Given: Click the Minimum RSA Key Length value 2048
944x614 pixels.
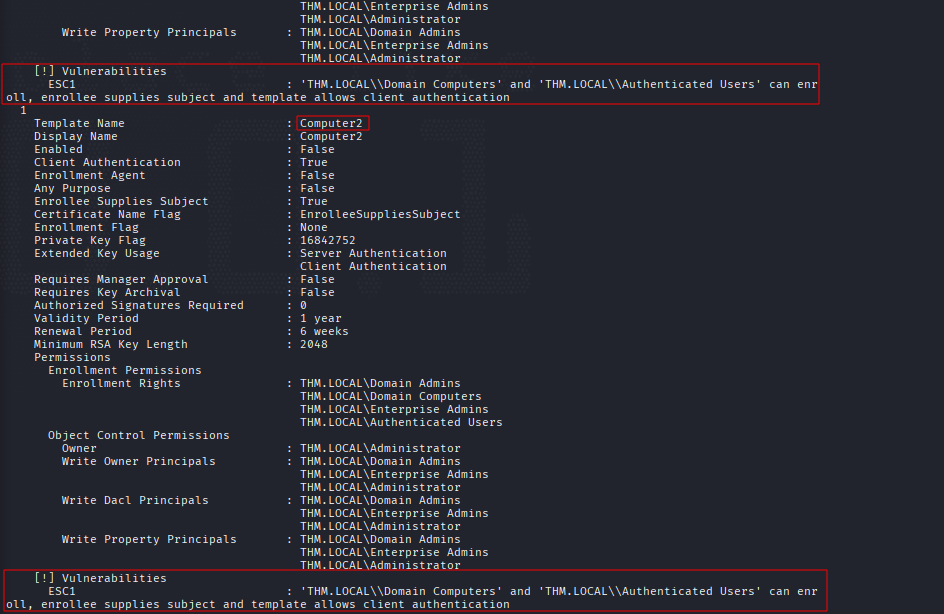Looking at the screenshot, I should coord(314,344).
